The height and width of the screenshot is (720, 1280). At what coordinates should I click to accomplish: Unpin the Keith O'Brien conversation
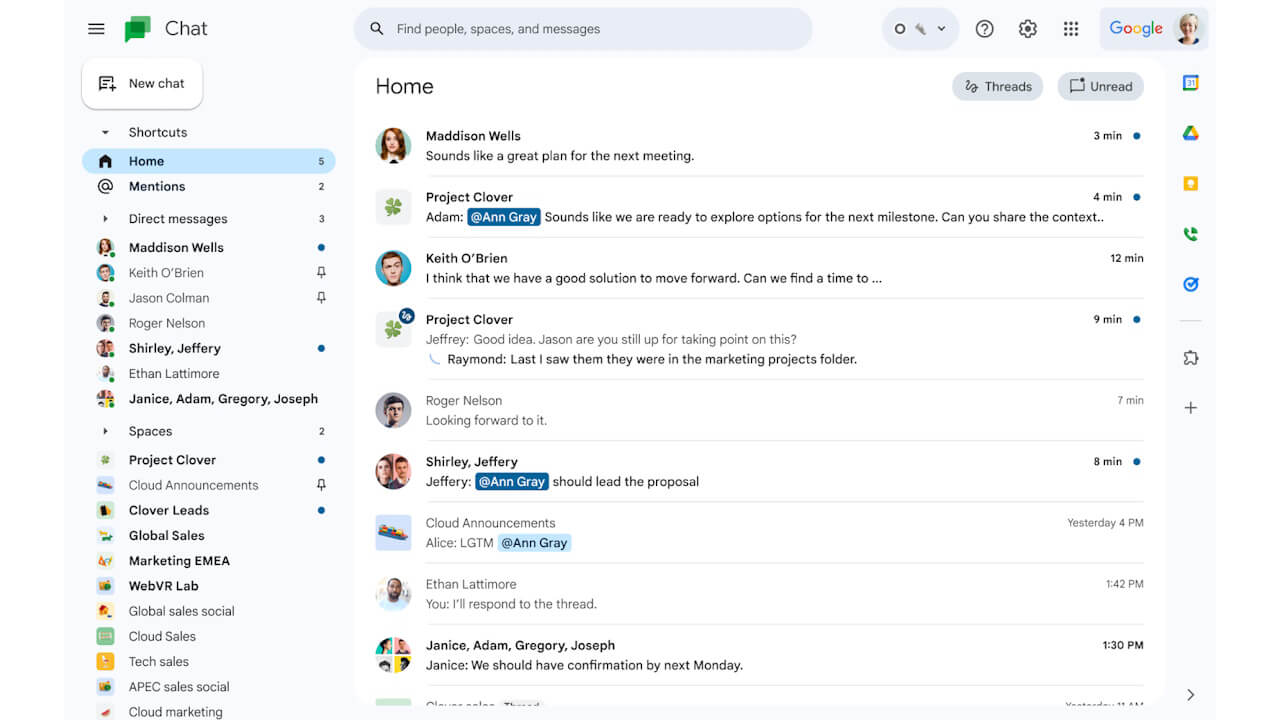point(320,272)
